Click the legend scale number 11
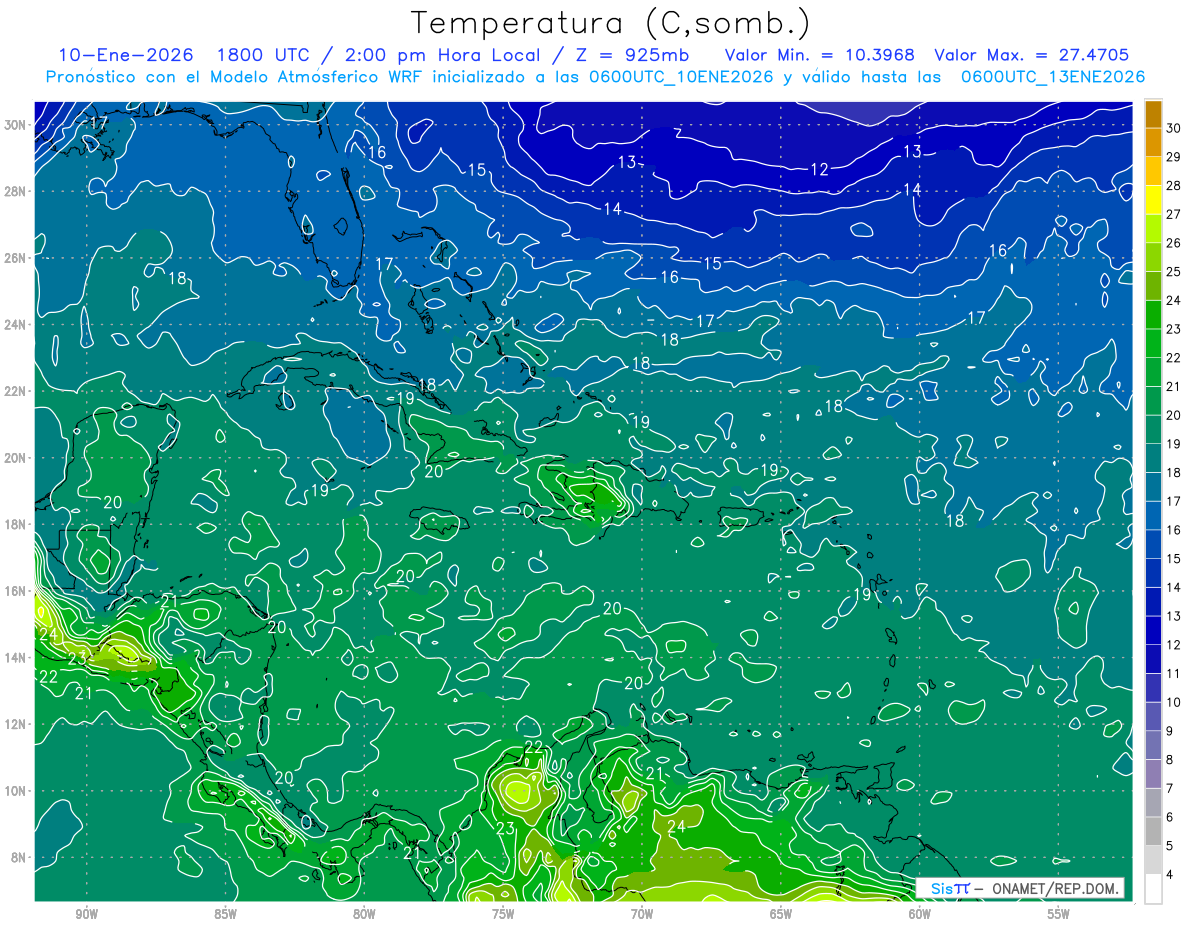1200x927 pixels. coord(1174,674)
